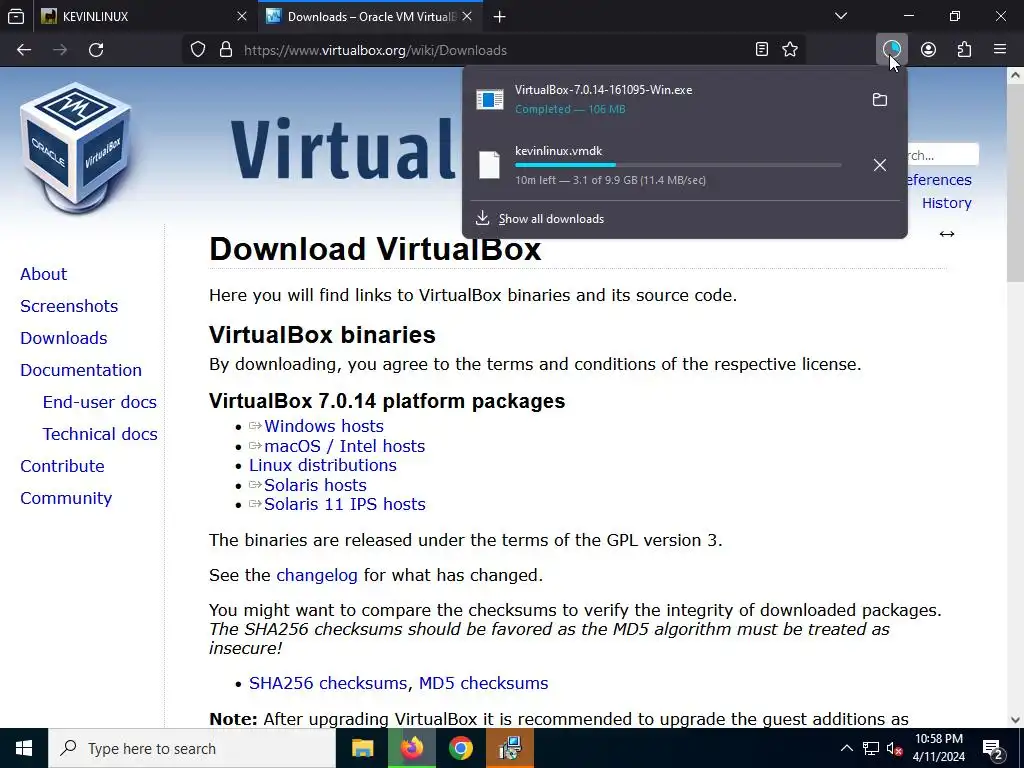1024x768 pixels.
Task: Click the downloads progress toolbar icon
Action: 891,49
